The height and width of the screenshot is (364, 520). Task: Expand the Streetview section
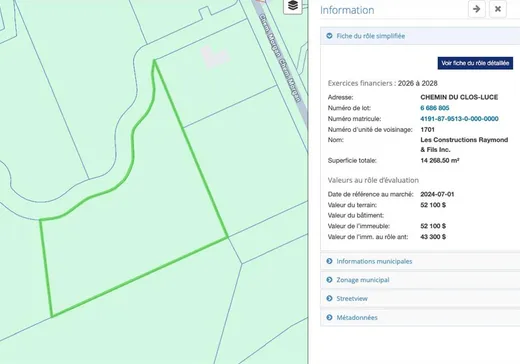click(420, 299)
